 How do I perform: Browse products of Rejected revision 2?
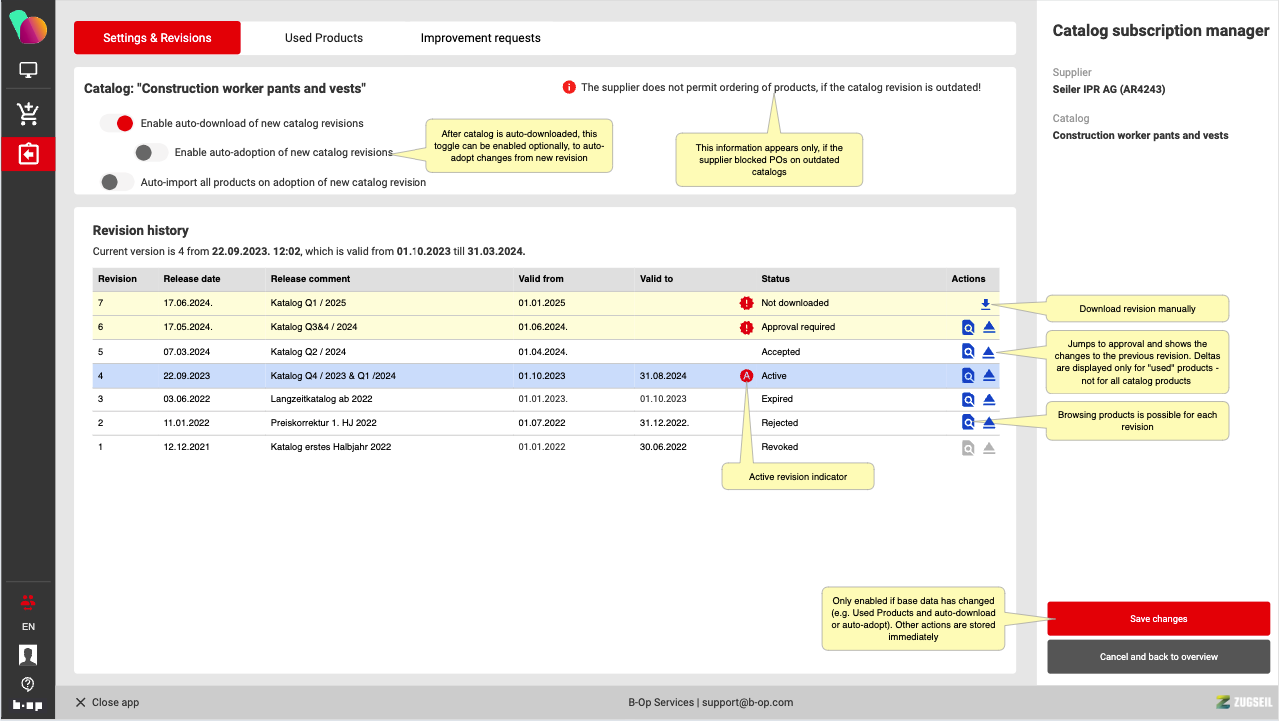968,422
